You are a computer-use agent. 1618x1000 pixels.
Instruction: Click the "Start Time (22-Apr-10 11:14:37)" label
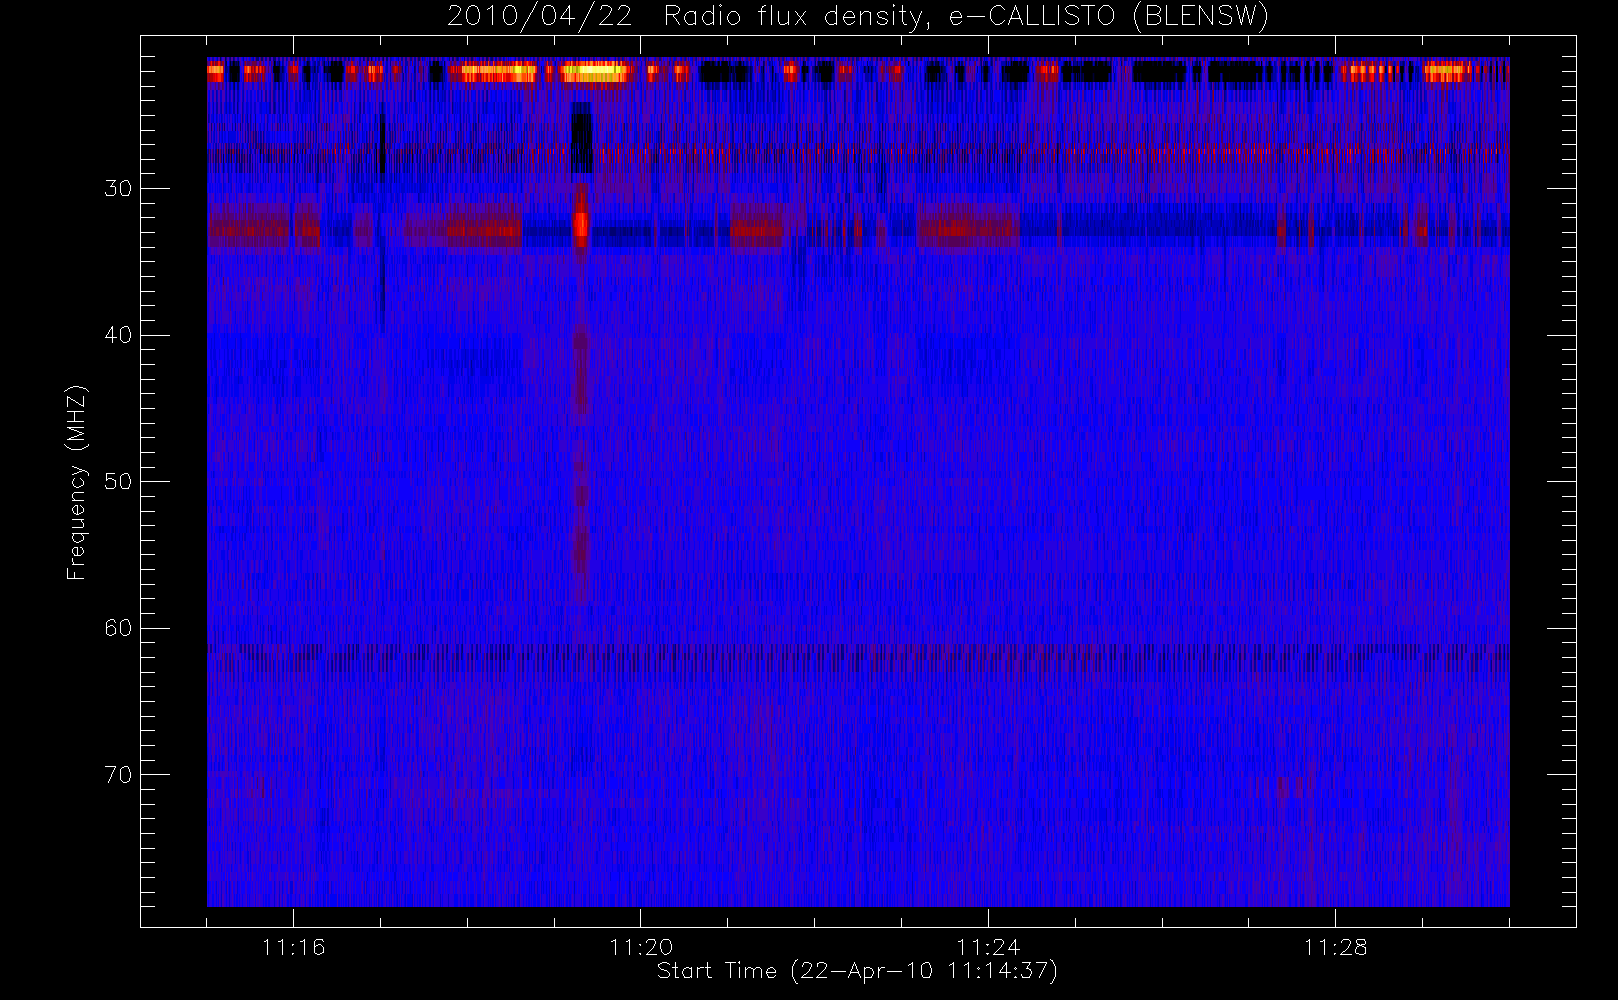pyautogui.click(x=857, y=971)
